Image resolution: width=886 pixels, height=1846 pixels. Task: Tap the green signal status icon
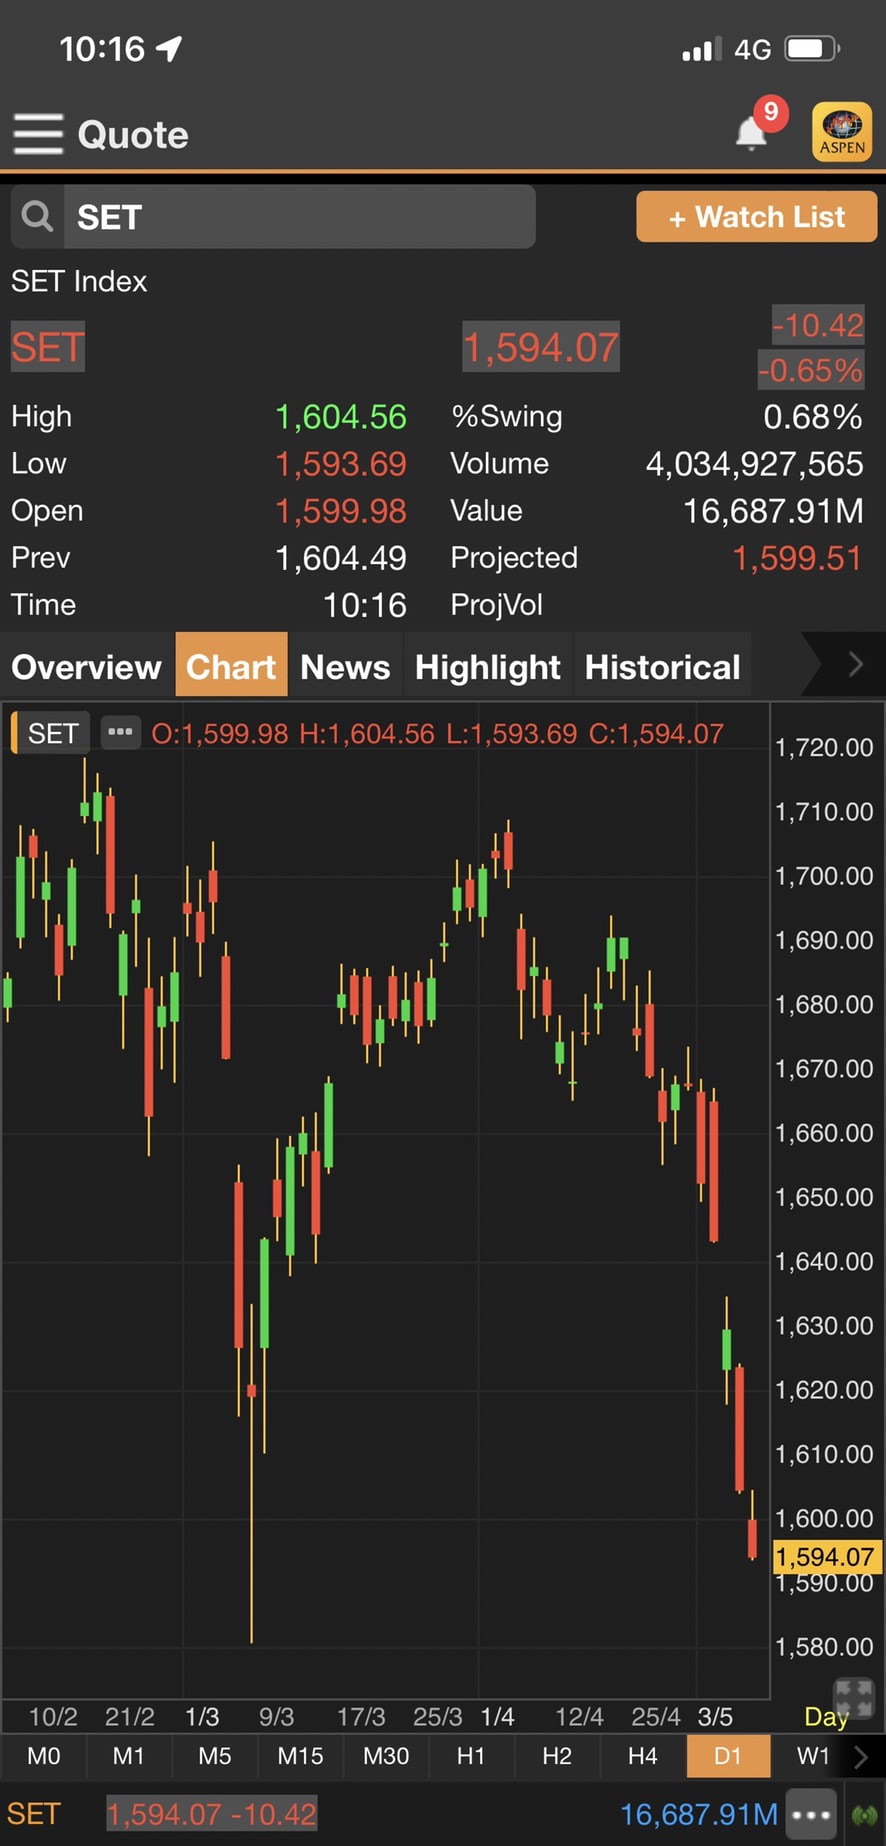click(x=864, y=1814)
